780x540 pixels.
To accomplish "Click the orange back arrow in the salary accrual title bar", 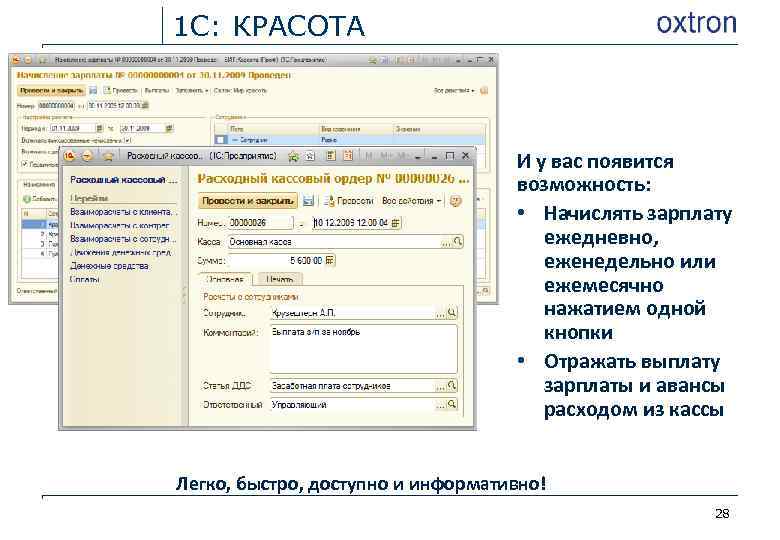I will [28, 60].
